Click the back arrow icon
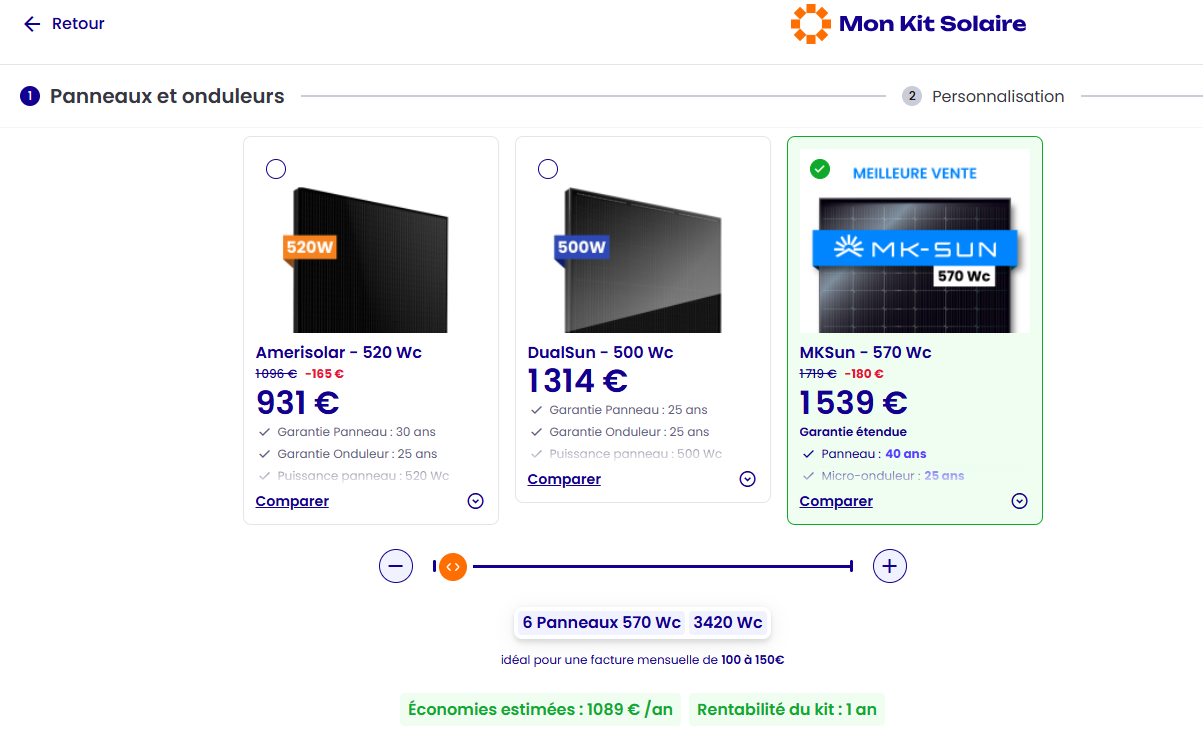Image resolution: width=1203 pixels, height=734 pixels. 32,24
